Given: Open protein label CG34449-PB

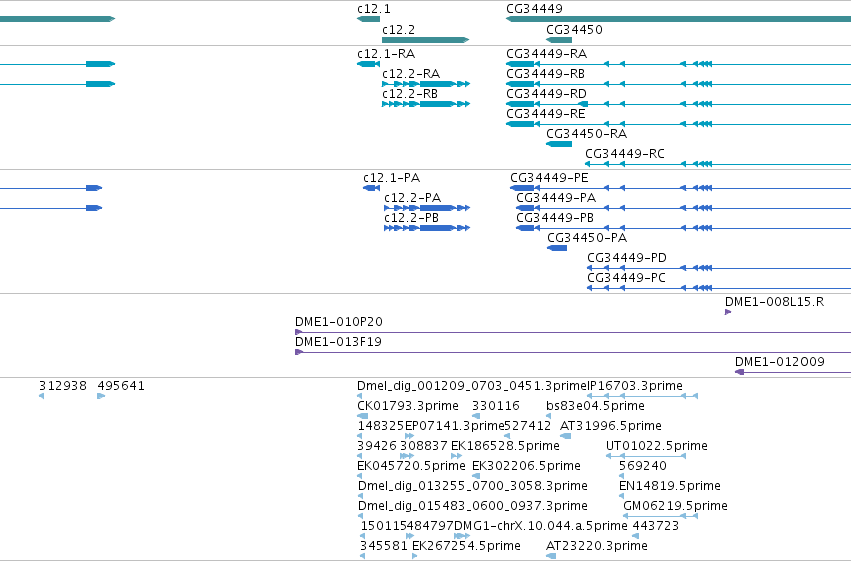Looking at the screenshot, I should [555, 219].
